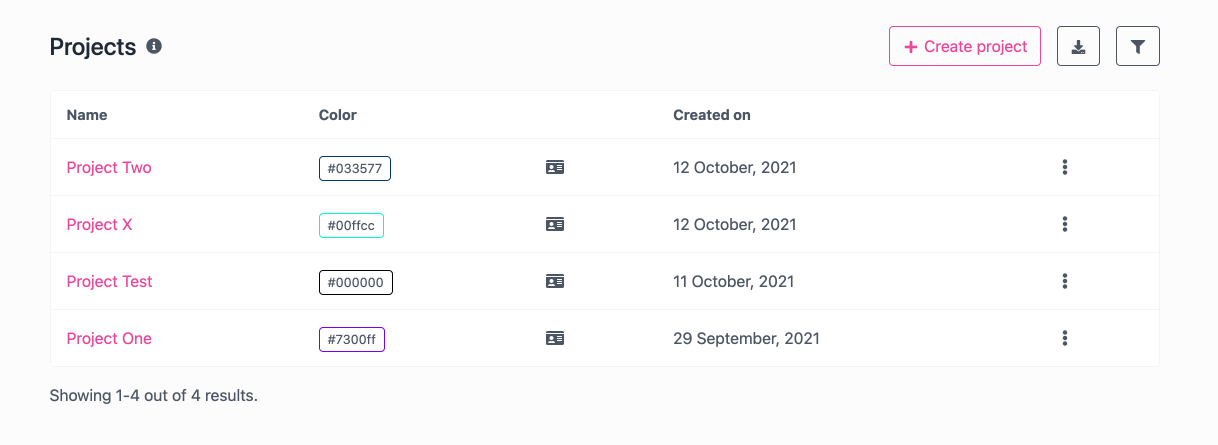Open the Project Test link
The width and height of the screenshot is (1218, 445).
pyautogui.click(x=109, y=282)
